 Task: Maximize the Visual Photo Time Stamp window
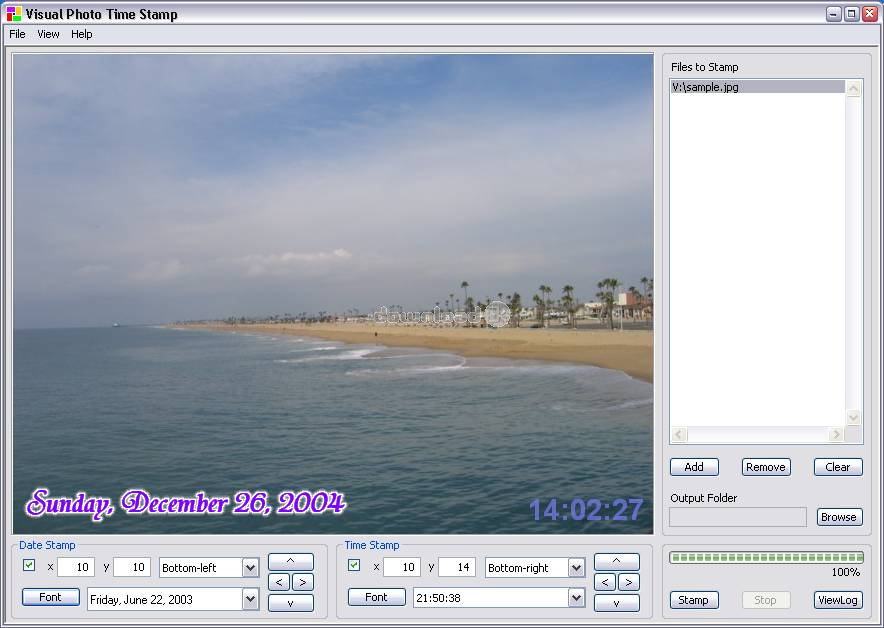point(851,14)
